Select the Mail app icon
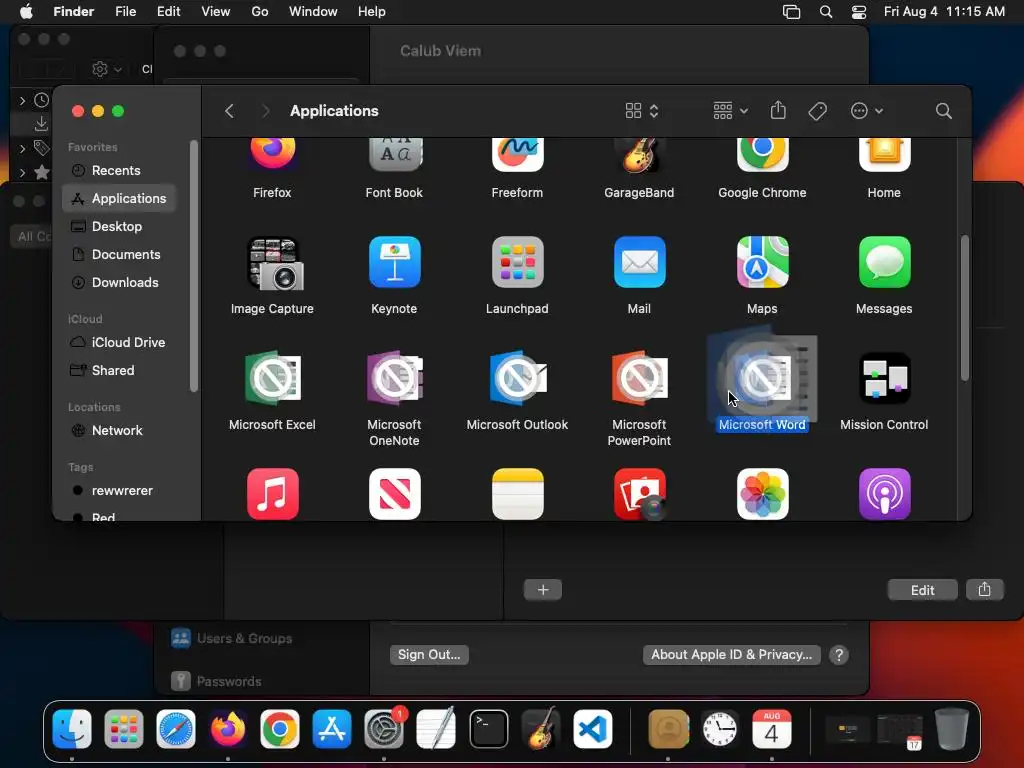This screenshot has width=1024, height=768. [x=639, y=262]
